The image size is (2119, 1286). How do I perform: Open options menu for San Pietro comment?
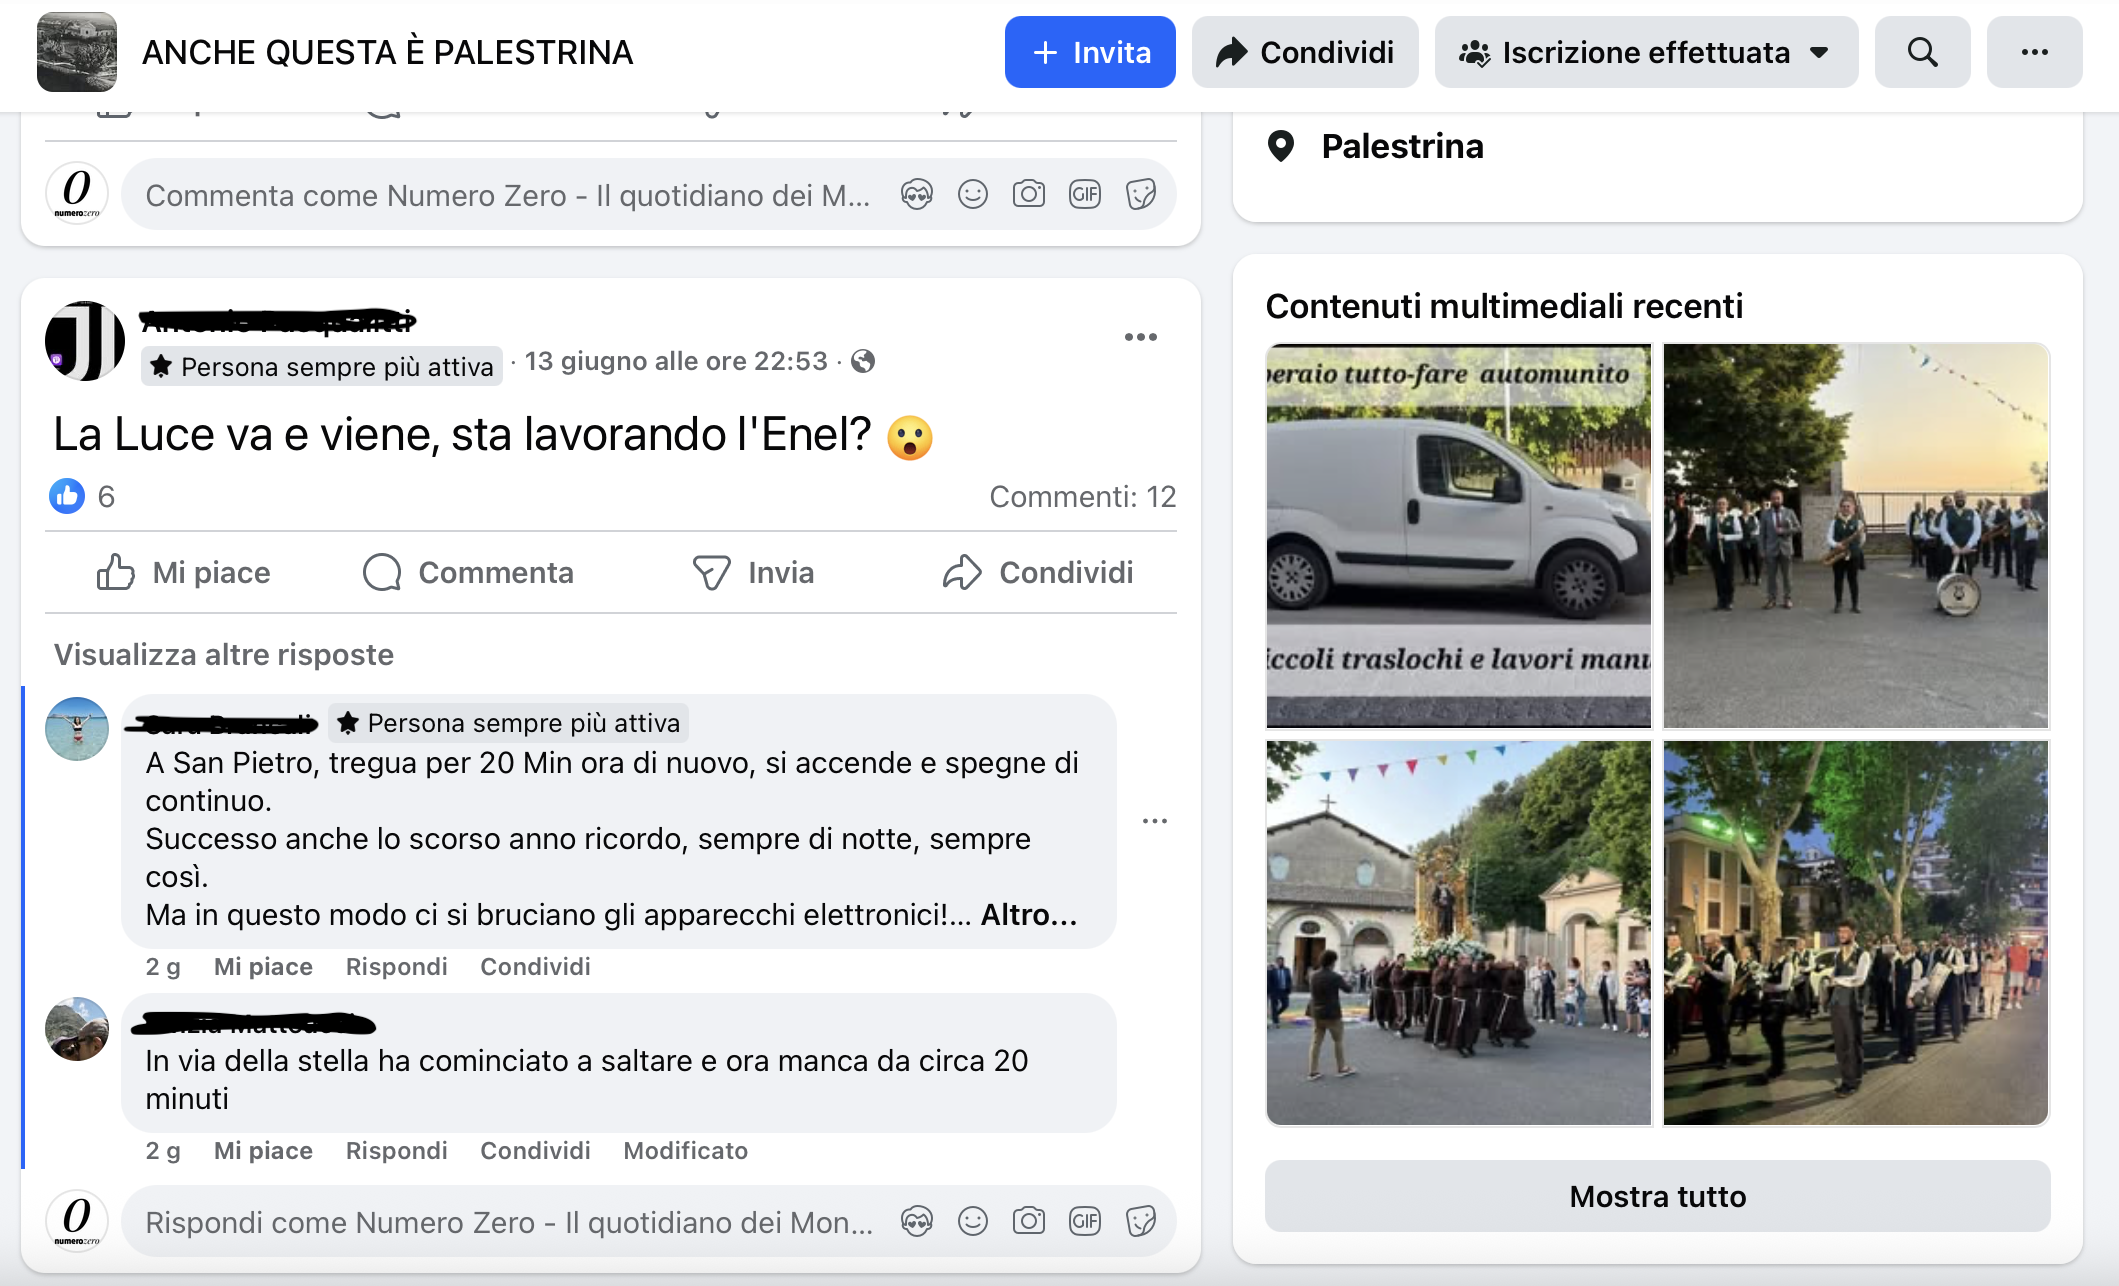[1155, 821]
